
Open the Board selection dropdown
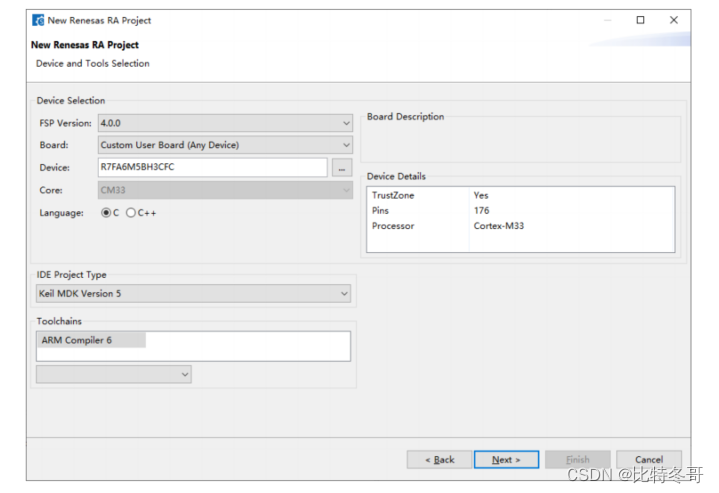pos(225,145)
